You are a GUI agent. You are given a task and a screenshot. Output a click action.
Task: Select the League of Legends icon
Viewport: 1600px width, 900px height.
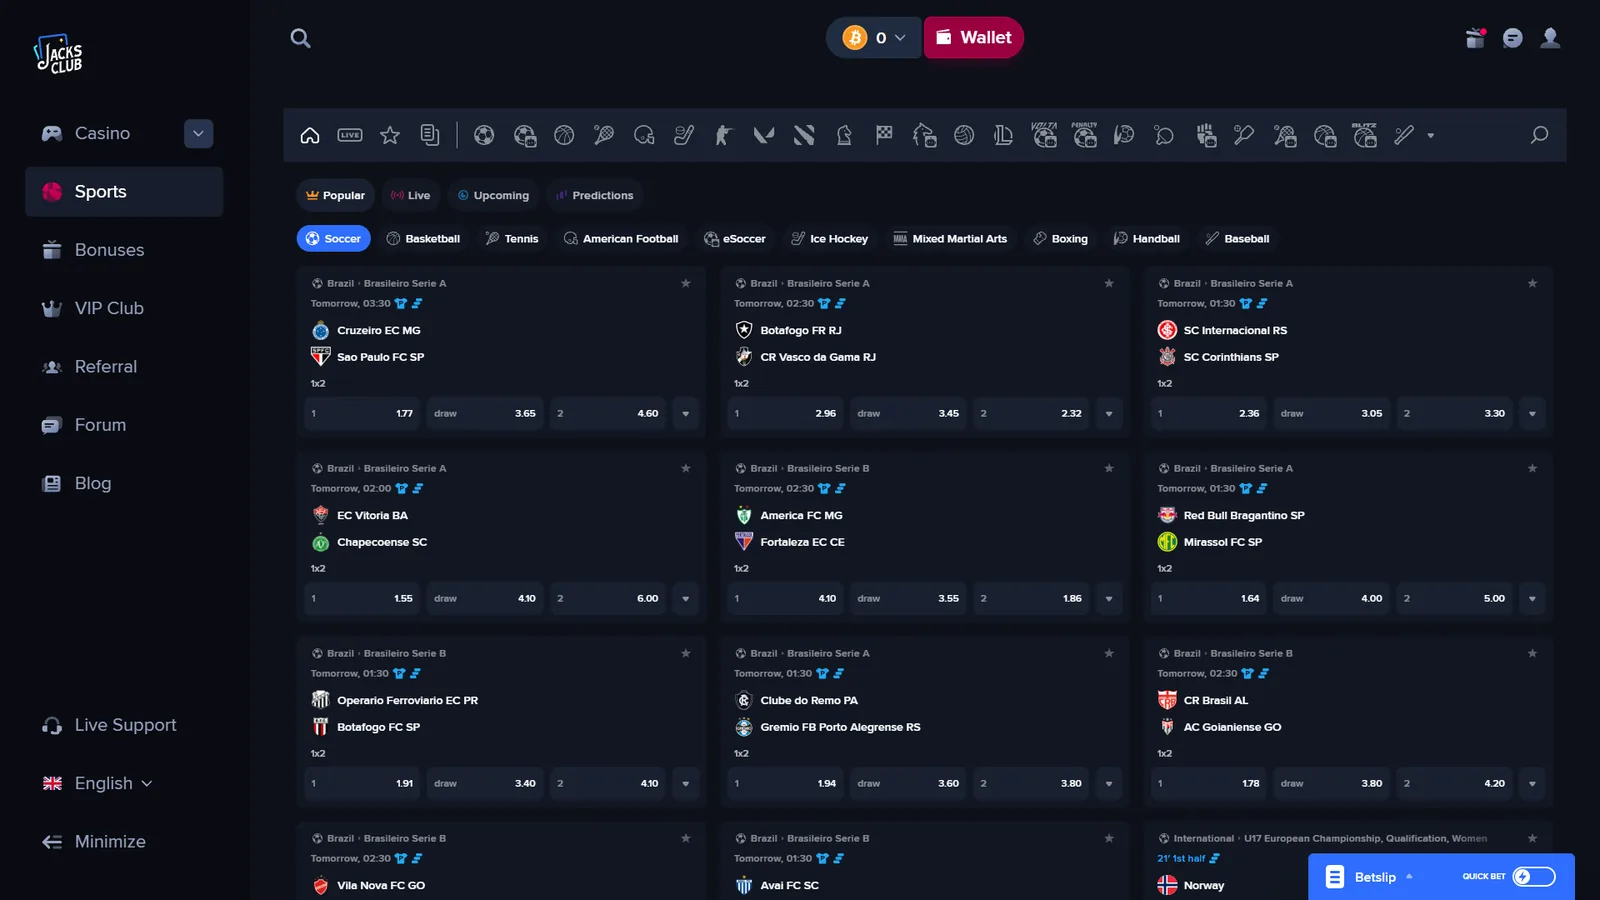pyautogui.click(x=1004, y=135)
